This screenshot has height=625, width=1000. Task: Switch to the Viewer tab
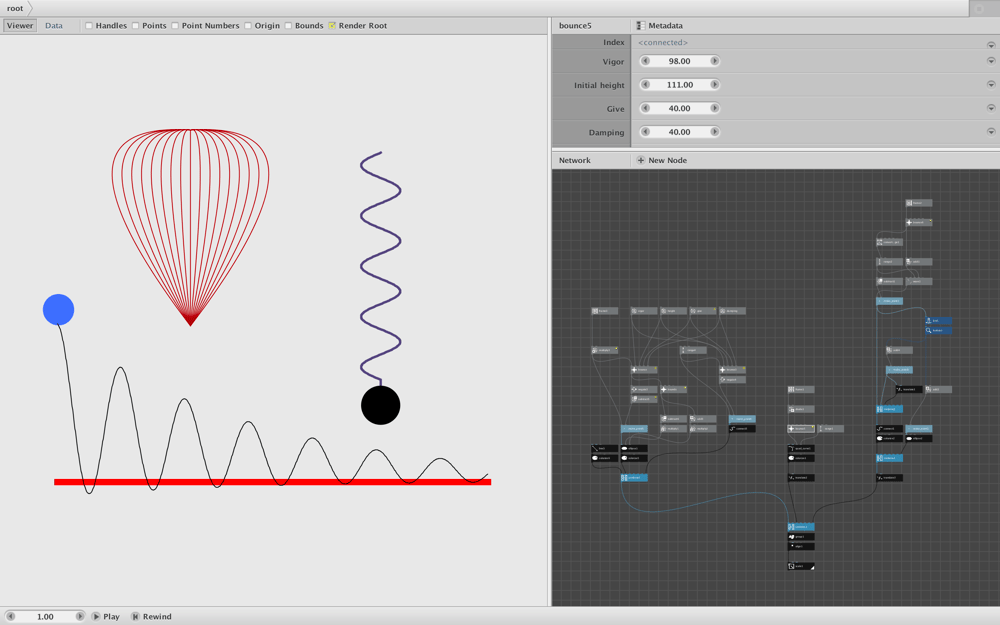tap(20, 26)
